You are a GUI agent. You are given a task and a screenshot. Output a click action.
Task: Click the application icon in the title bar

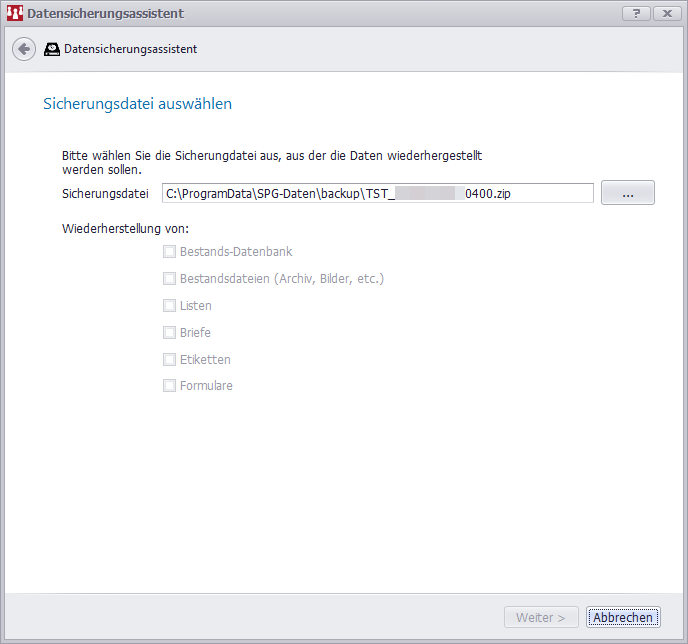(x=14, y=13)
